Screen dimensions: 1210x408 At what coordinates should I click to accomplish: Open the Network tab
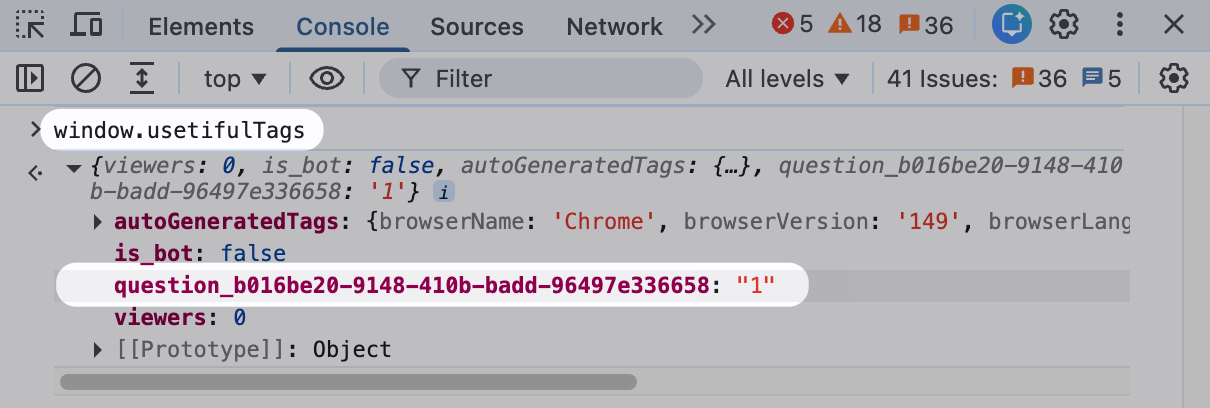tap(614, 26)
